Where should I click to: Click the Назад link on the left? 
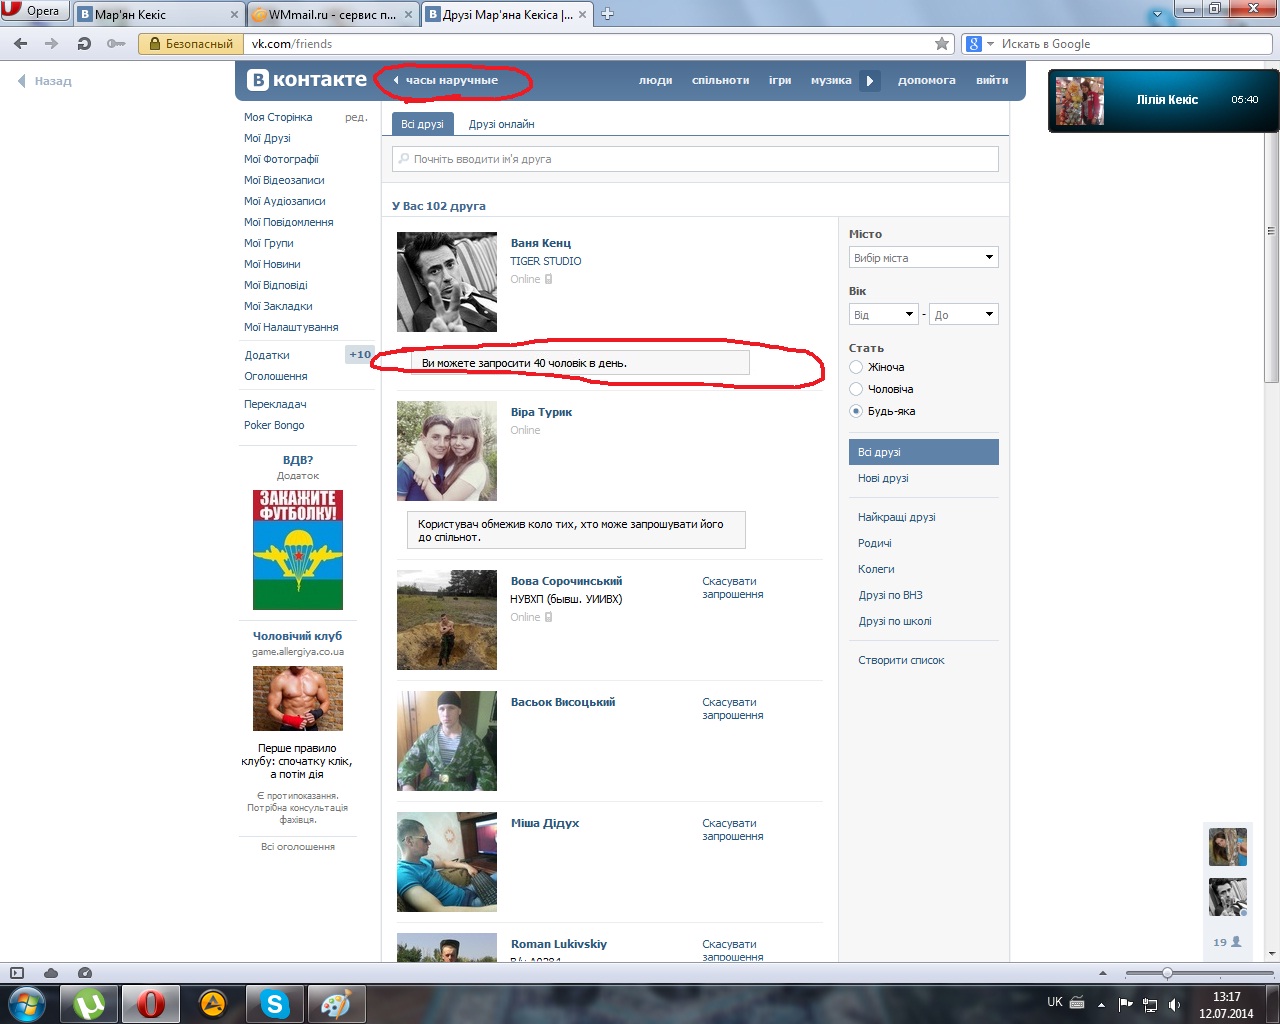[45, 81]
